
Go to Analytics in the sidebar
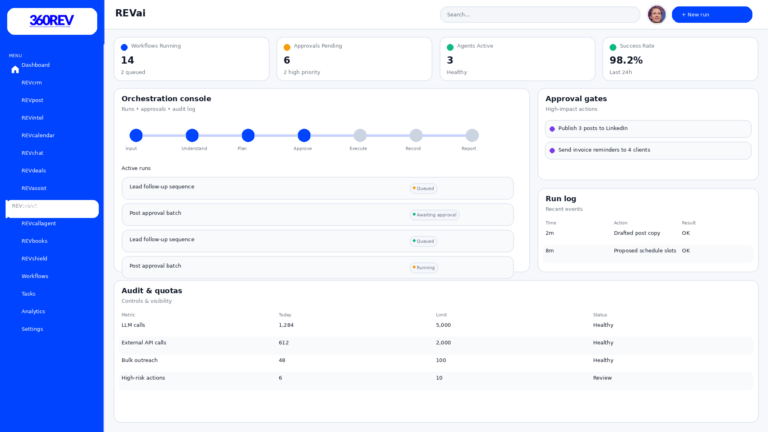point(33,311)
